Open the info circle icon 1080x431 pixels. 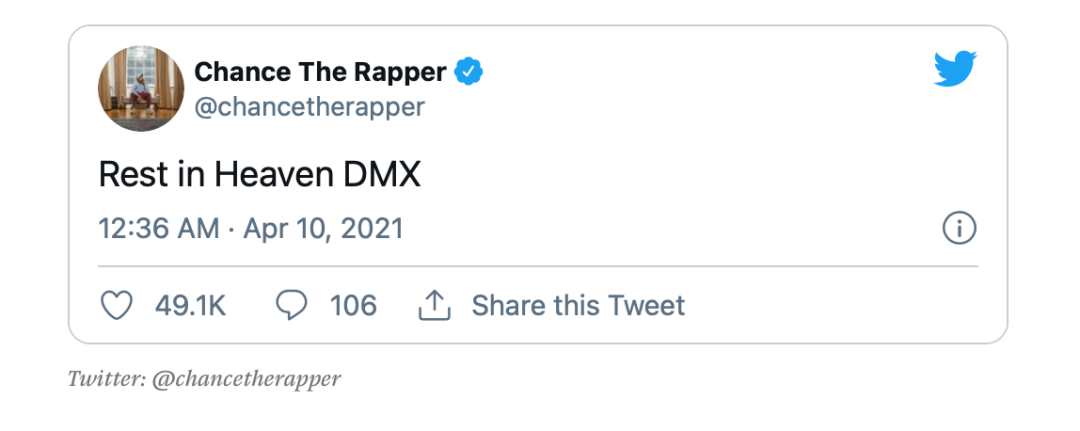click(959, 228)
